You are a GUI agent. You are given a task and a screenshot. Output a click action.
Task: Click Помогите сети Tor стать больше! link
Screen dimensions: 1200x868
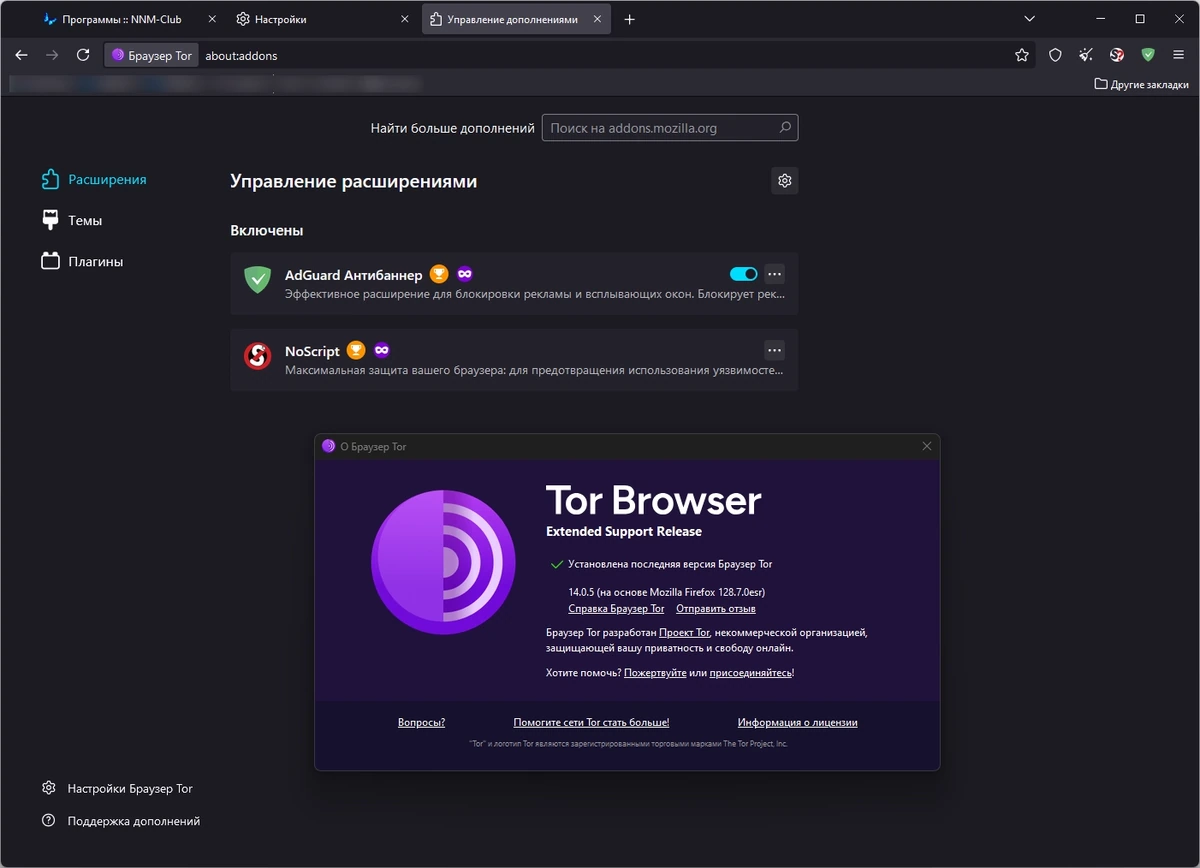pyautogui.click(x=591, y=722)
